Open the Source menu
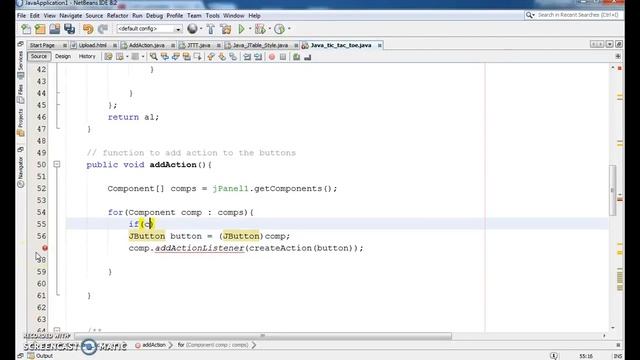The height and width of the screenshot is (360, 640). 94,16
